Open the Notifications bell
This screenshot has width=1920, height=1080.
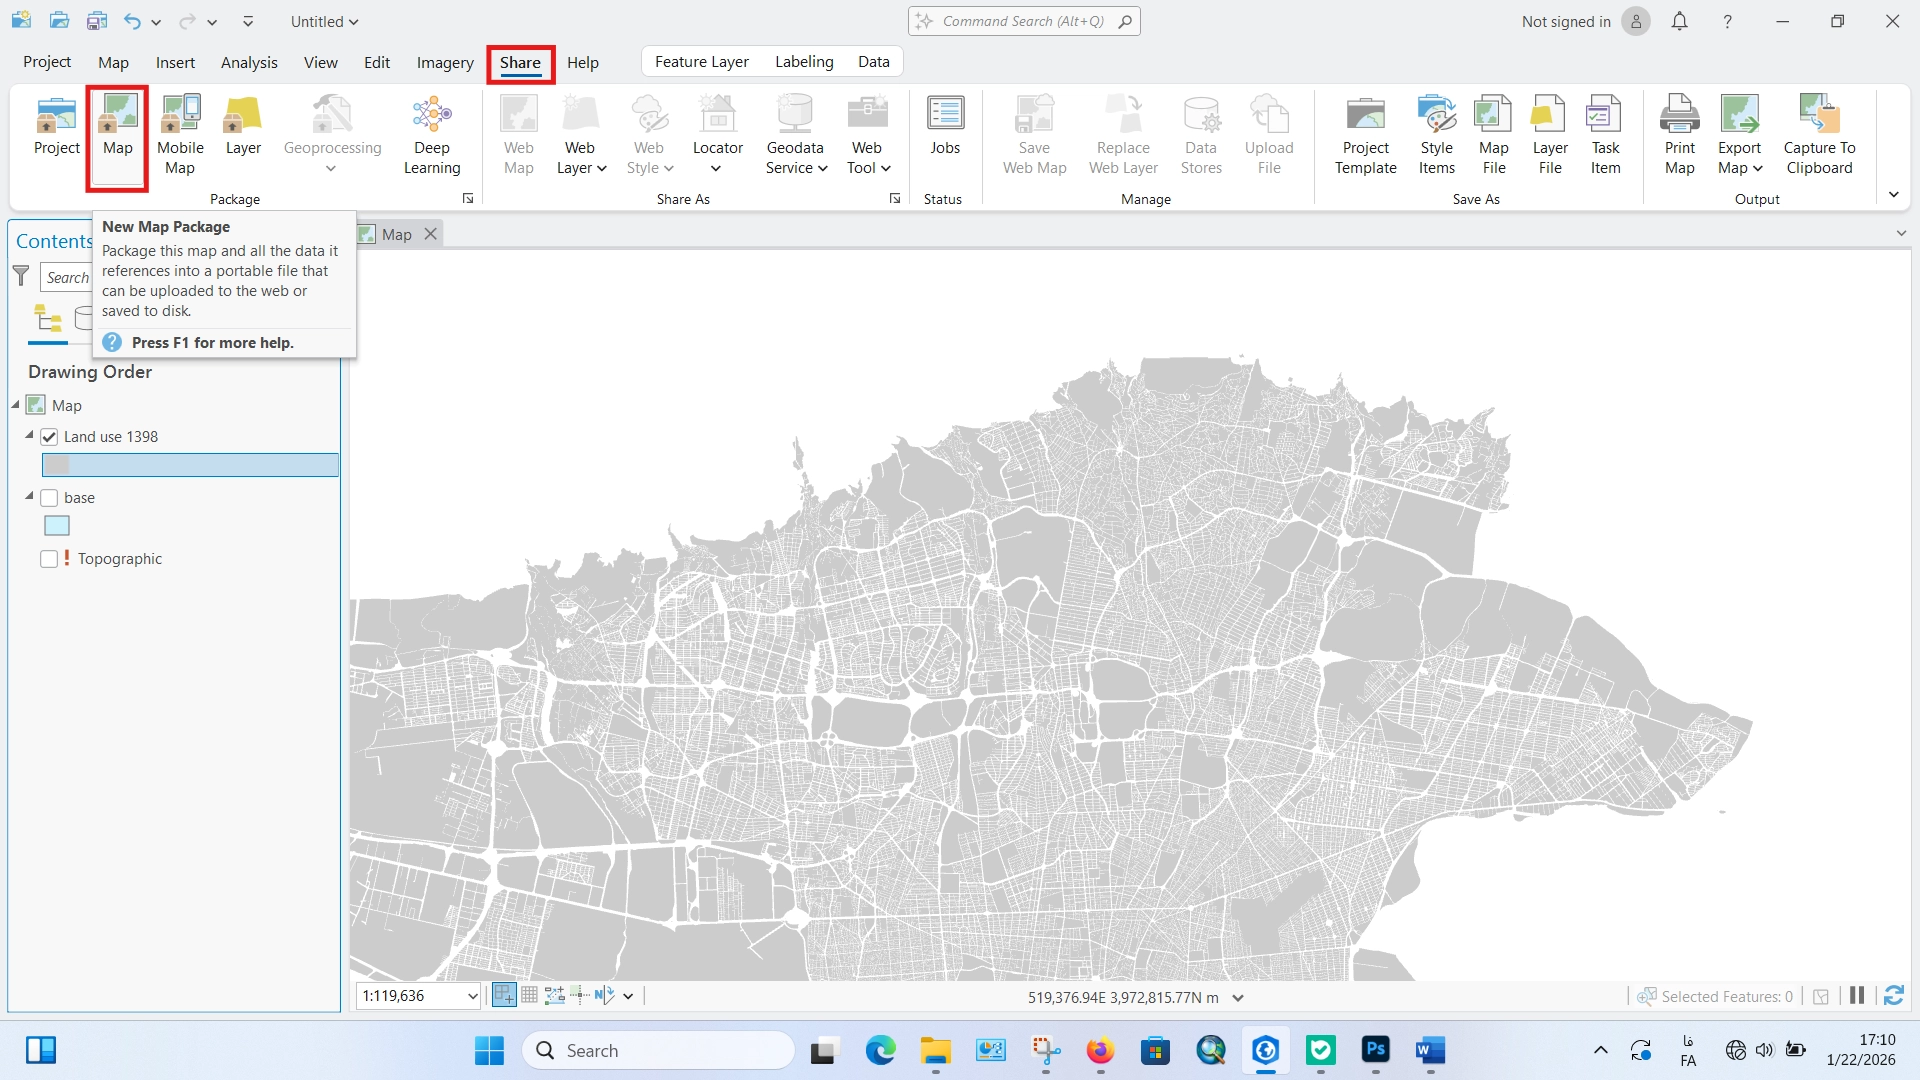click(x=1680, y=21)
